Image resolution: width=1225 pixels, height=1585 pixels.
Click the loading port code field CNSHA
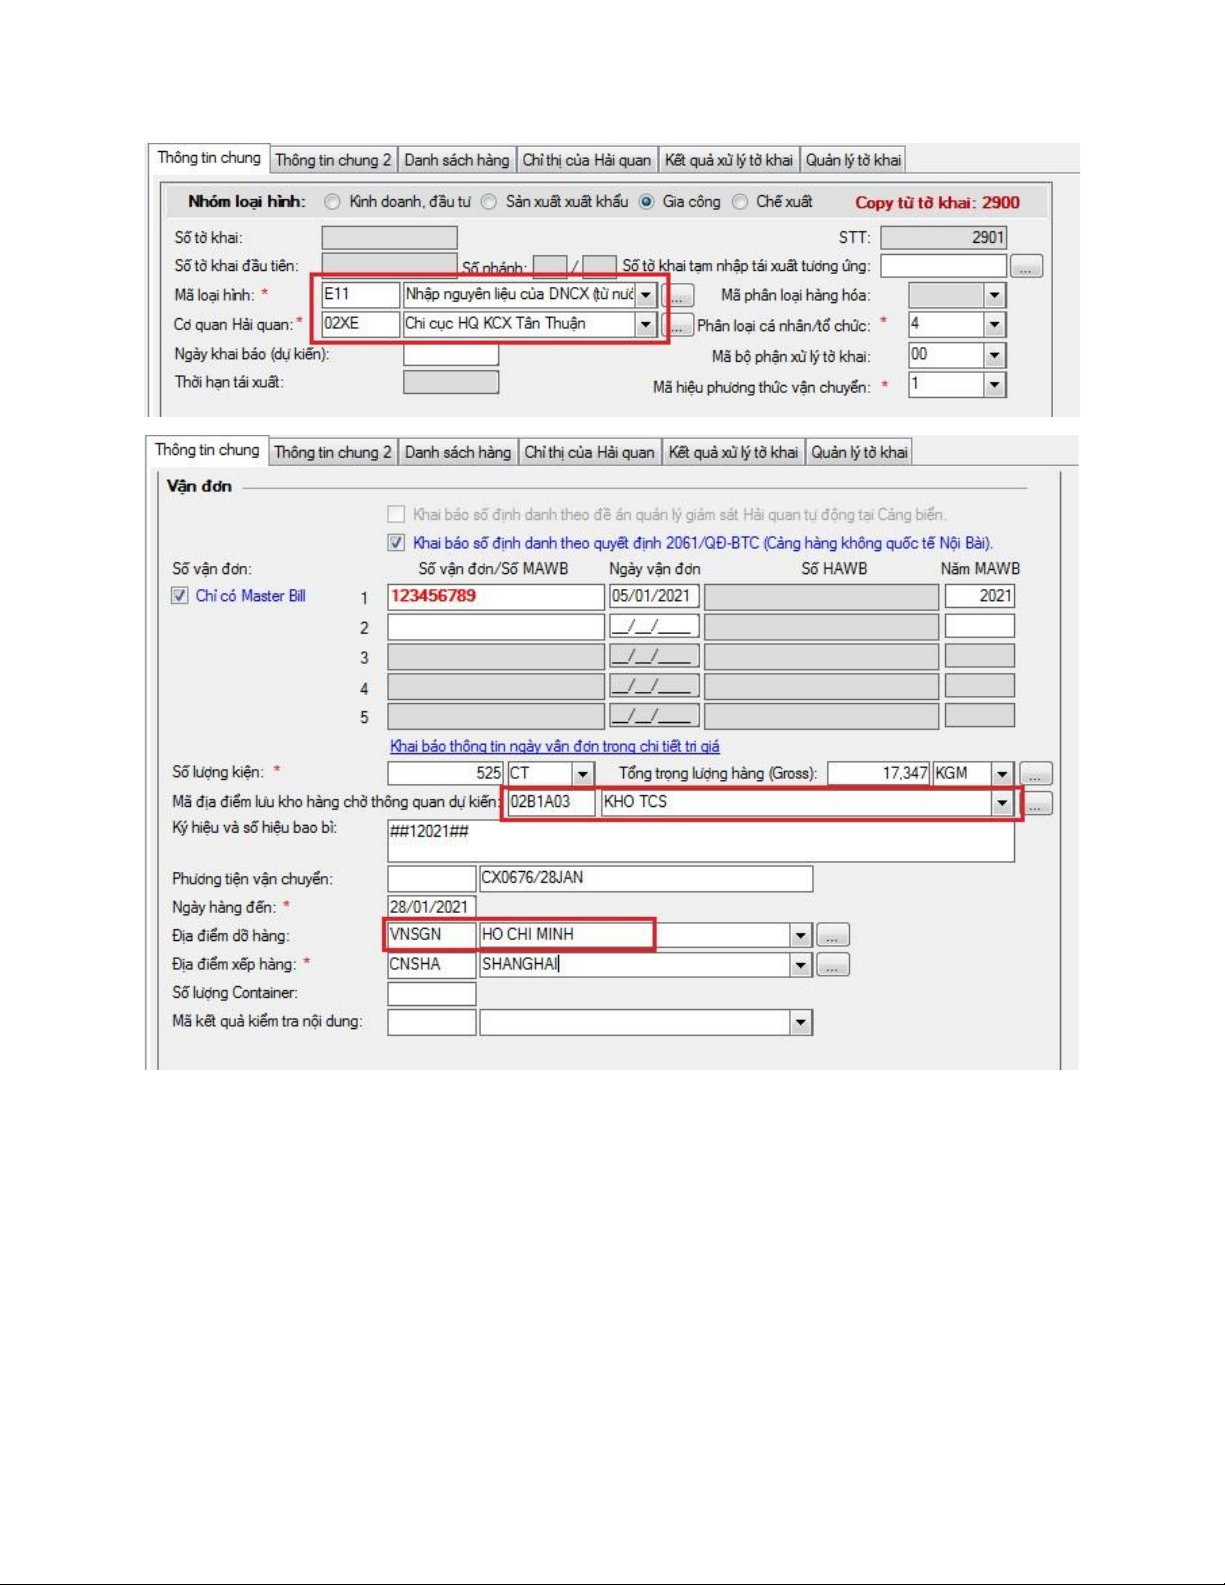[432, 965]
